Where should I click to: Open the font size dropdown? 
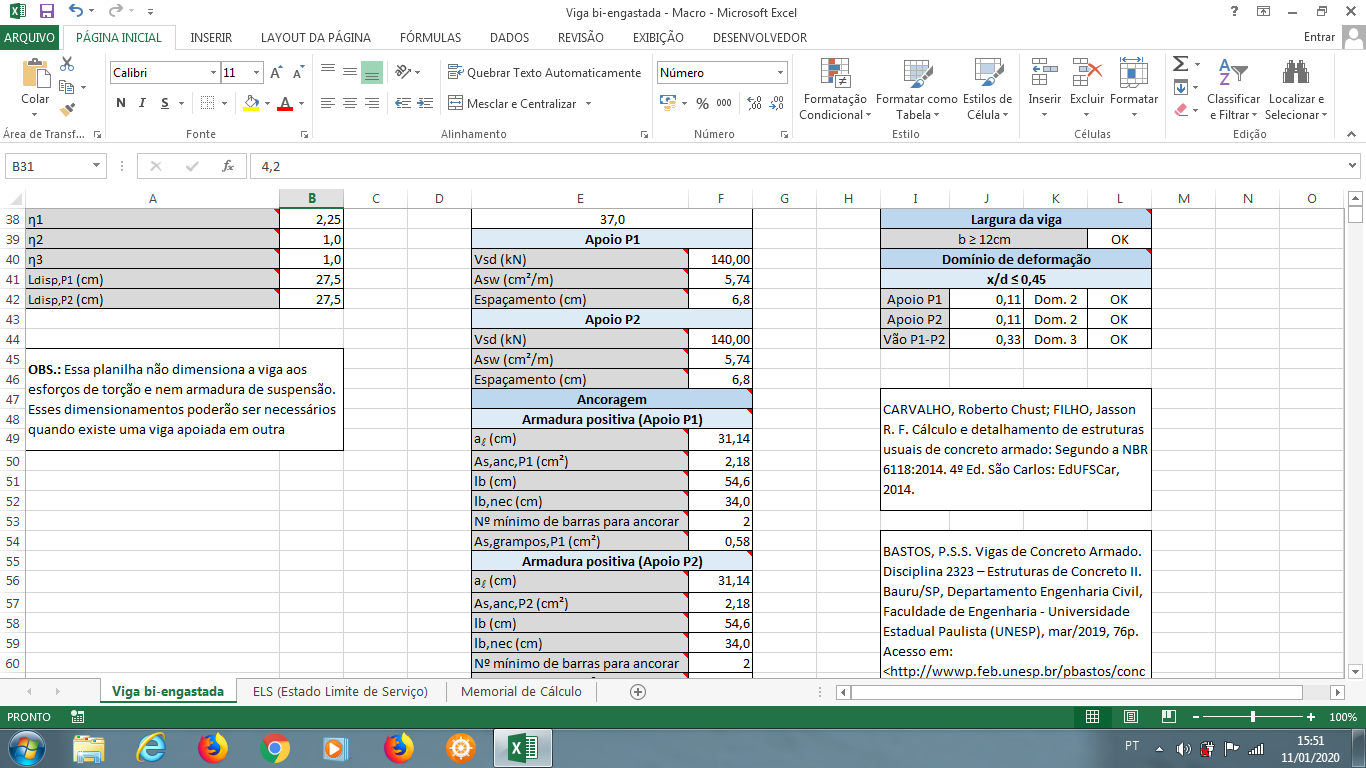(x=257, y=73)
